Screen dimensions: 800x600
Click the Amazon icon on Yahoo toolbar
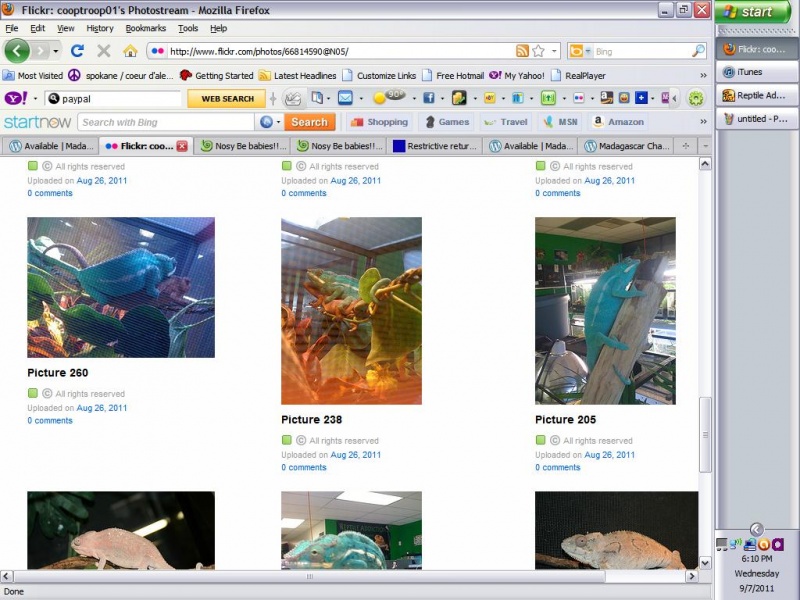click(x=606, y=97)
